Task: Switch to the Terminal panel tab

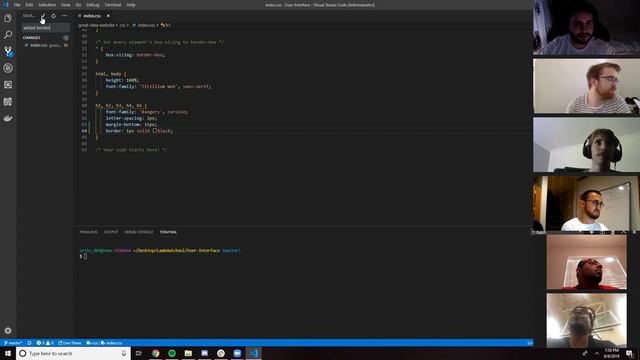Action: 168,232
